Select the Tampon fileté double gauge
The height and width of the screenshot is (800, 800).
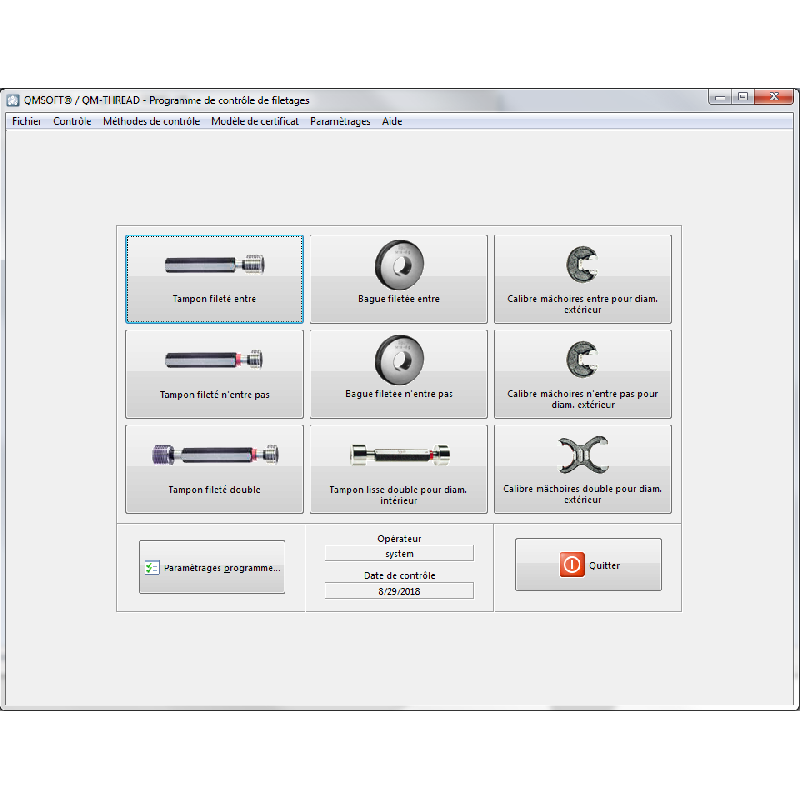tap(214, 469)
